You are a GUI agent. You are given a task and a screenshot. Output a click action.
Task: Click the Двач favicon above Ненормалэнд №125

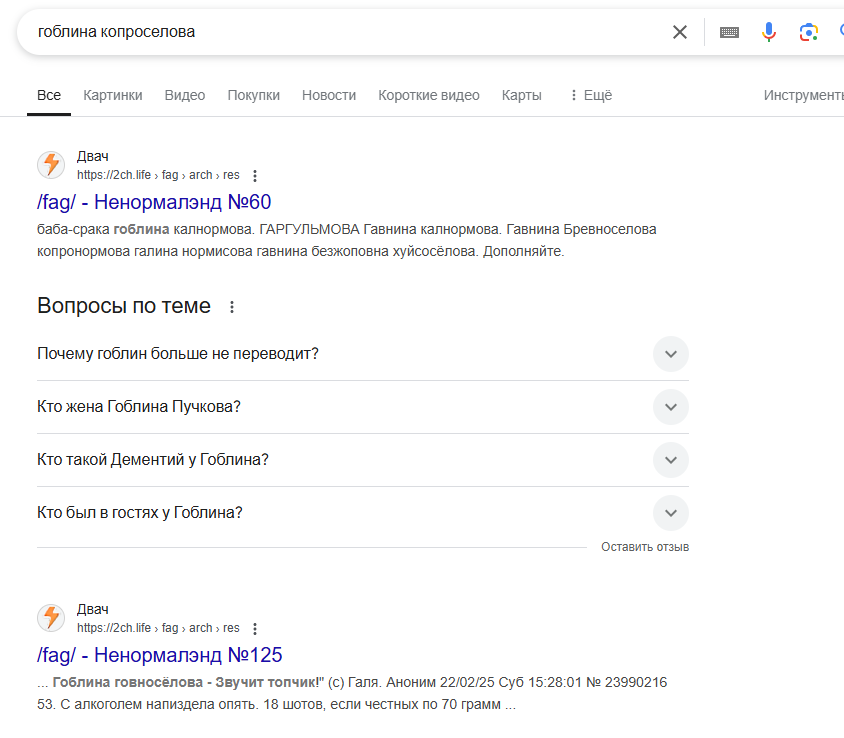point(51,617)
